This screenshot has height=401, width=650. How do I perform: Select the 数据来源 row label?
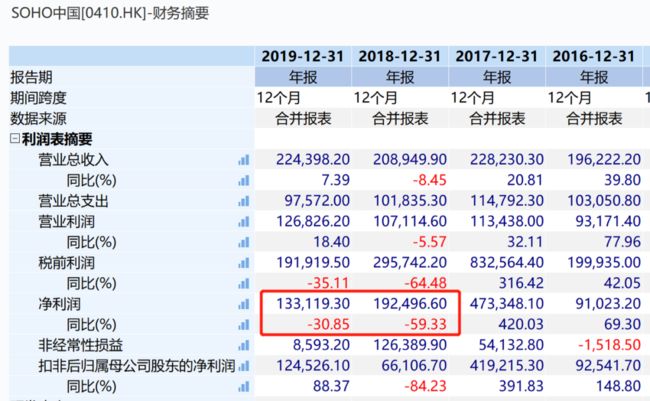(x=38, y=119)
